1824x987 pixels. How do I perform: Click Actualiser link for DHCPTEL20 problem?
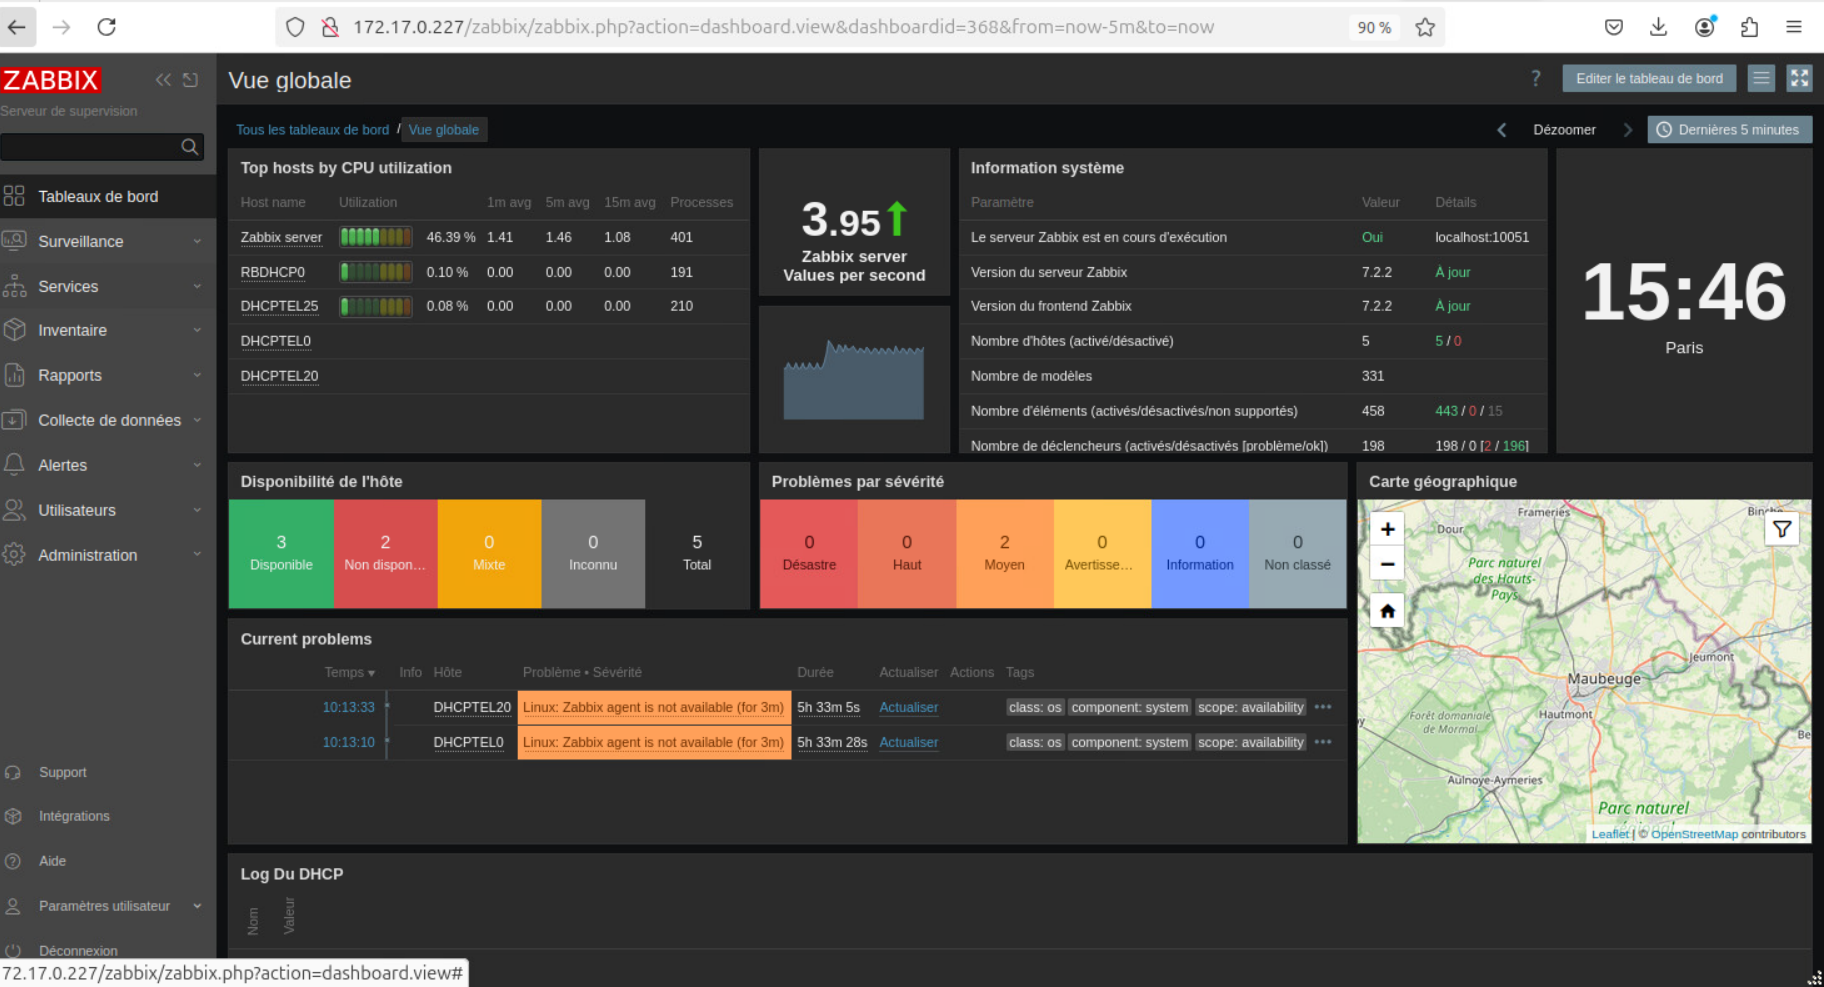908,707
